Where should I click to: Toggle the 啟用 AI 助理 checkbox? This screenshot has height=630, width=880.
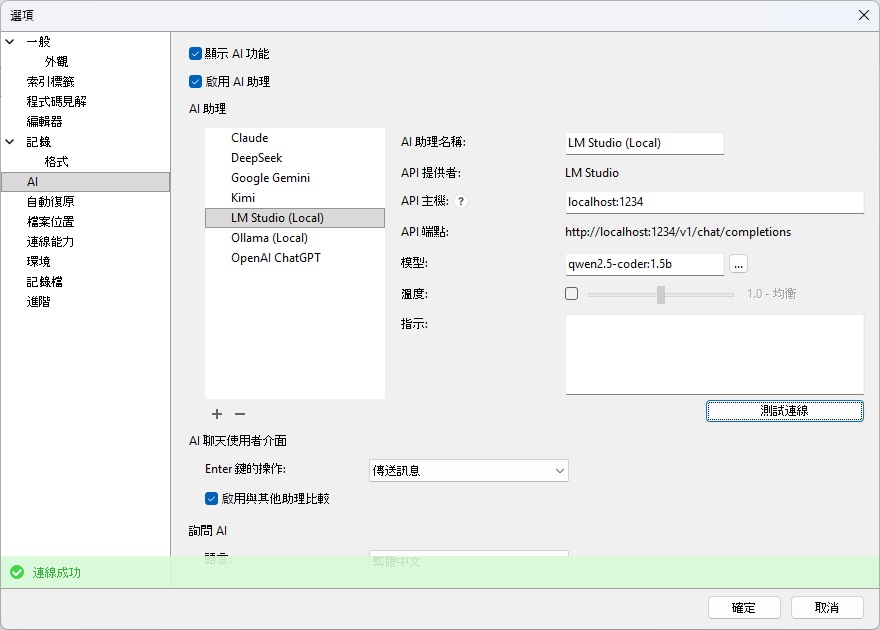click(x=195, y=82)
